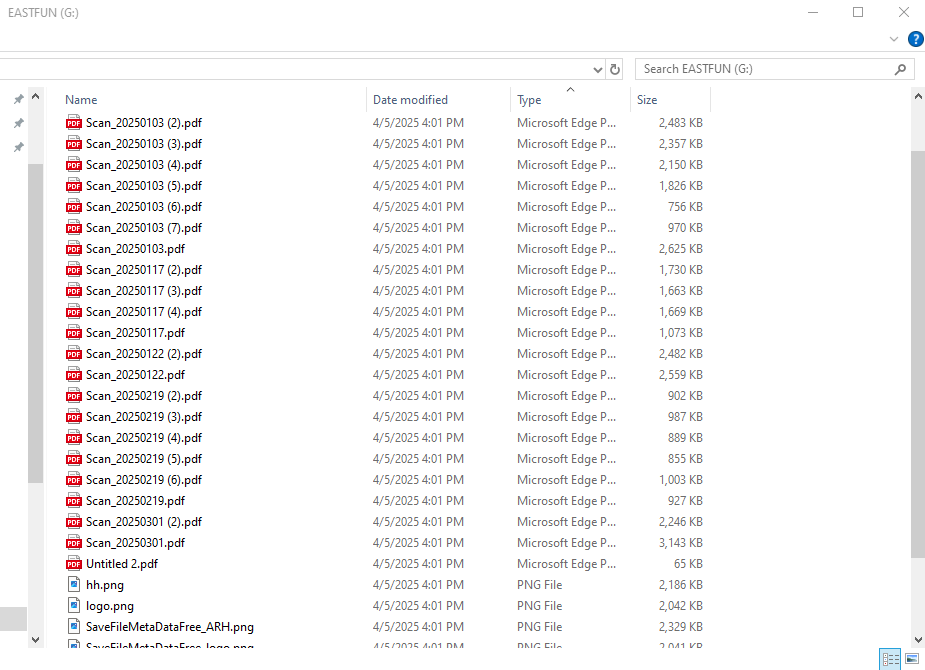
Task: Open Help using the blue question mark icon
Action: (915, 39)
